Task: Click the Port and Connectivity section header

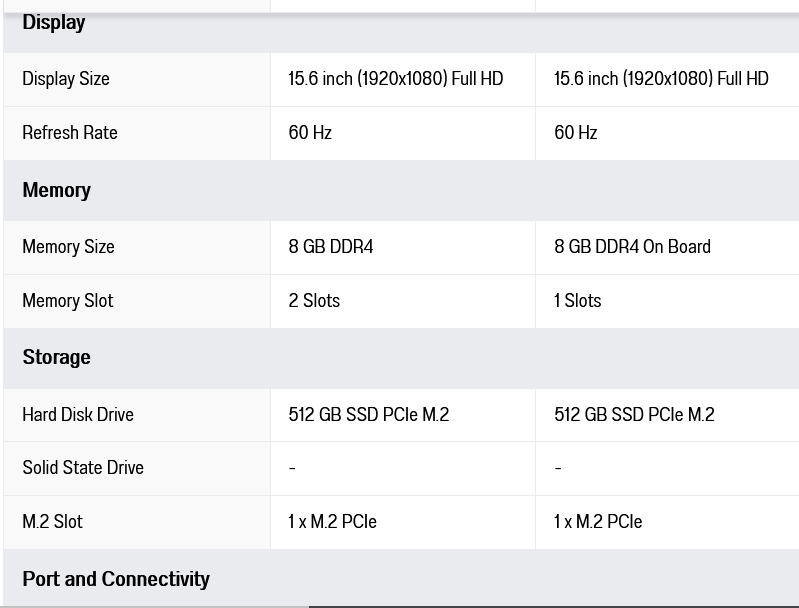Action: [x=116, y=579]
